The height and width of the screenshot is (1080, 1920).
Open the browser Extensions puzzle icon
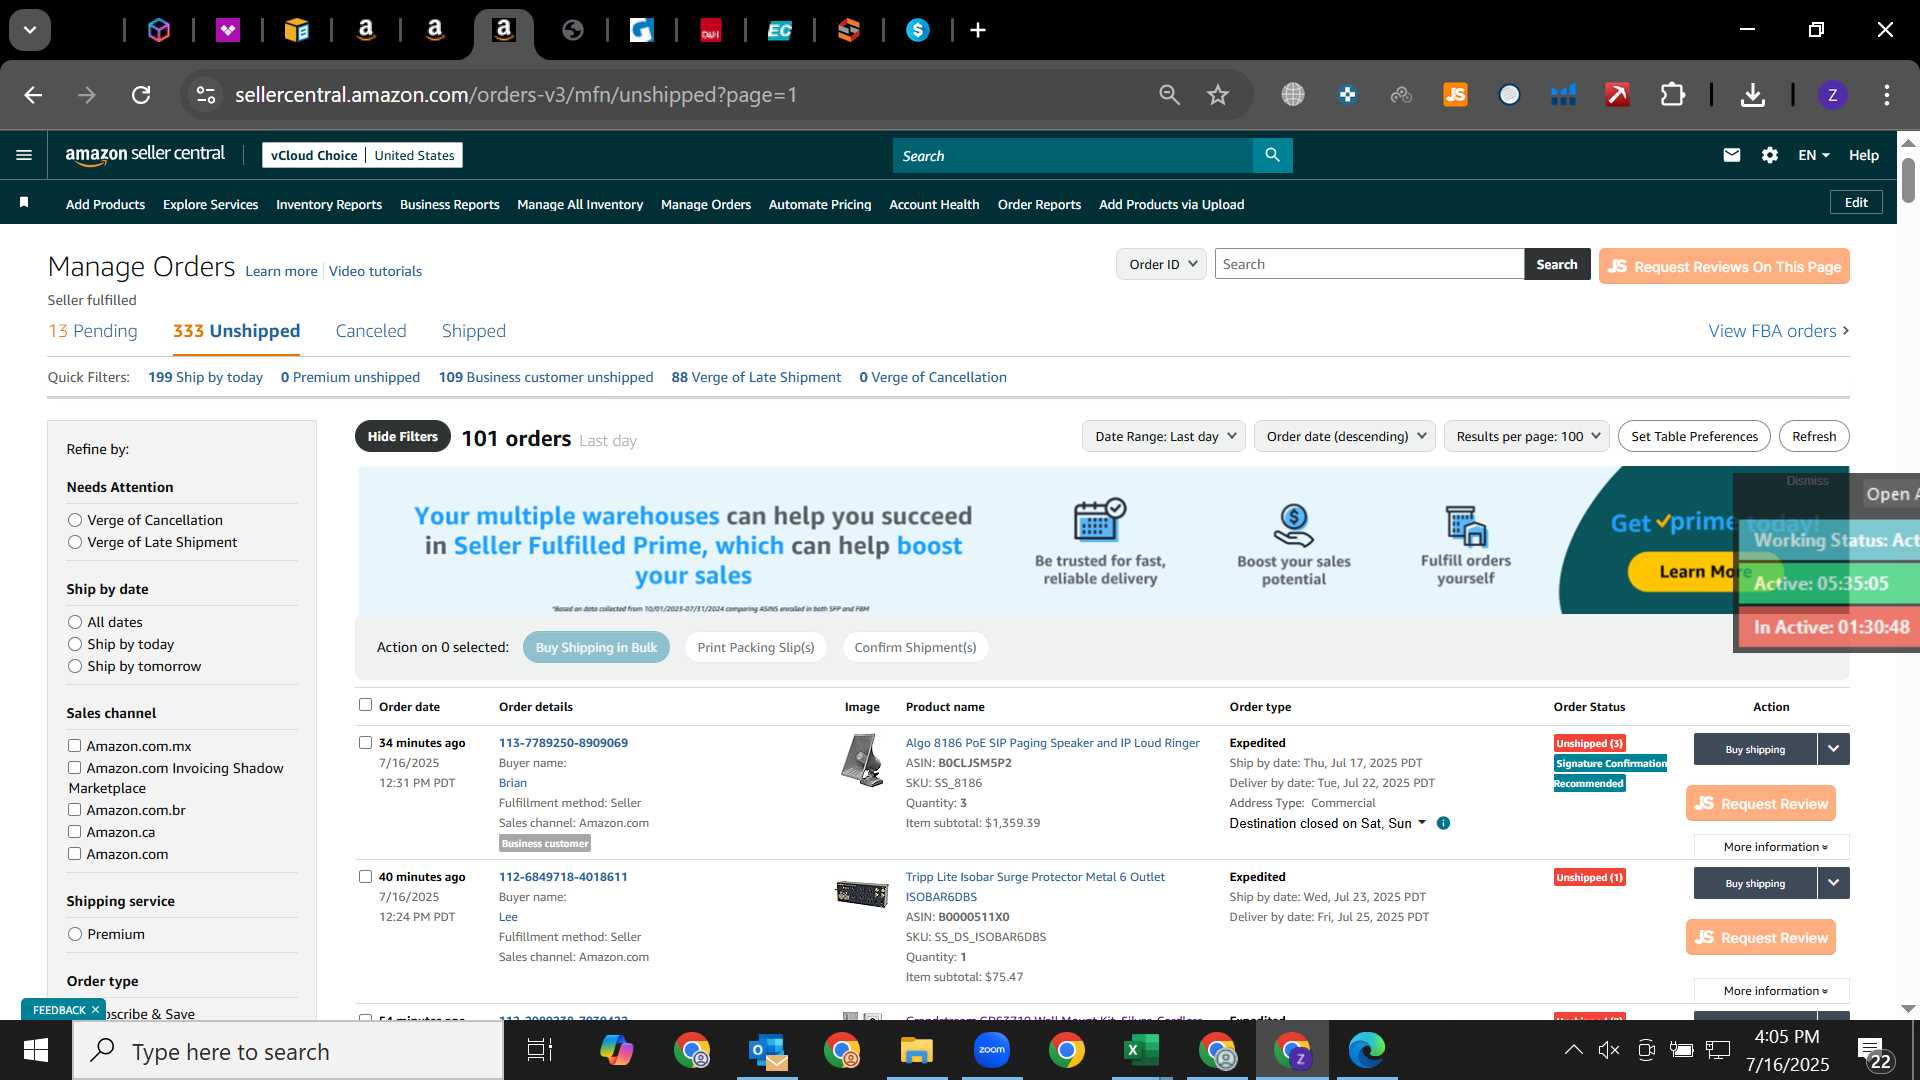1672,95
